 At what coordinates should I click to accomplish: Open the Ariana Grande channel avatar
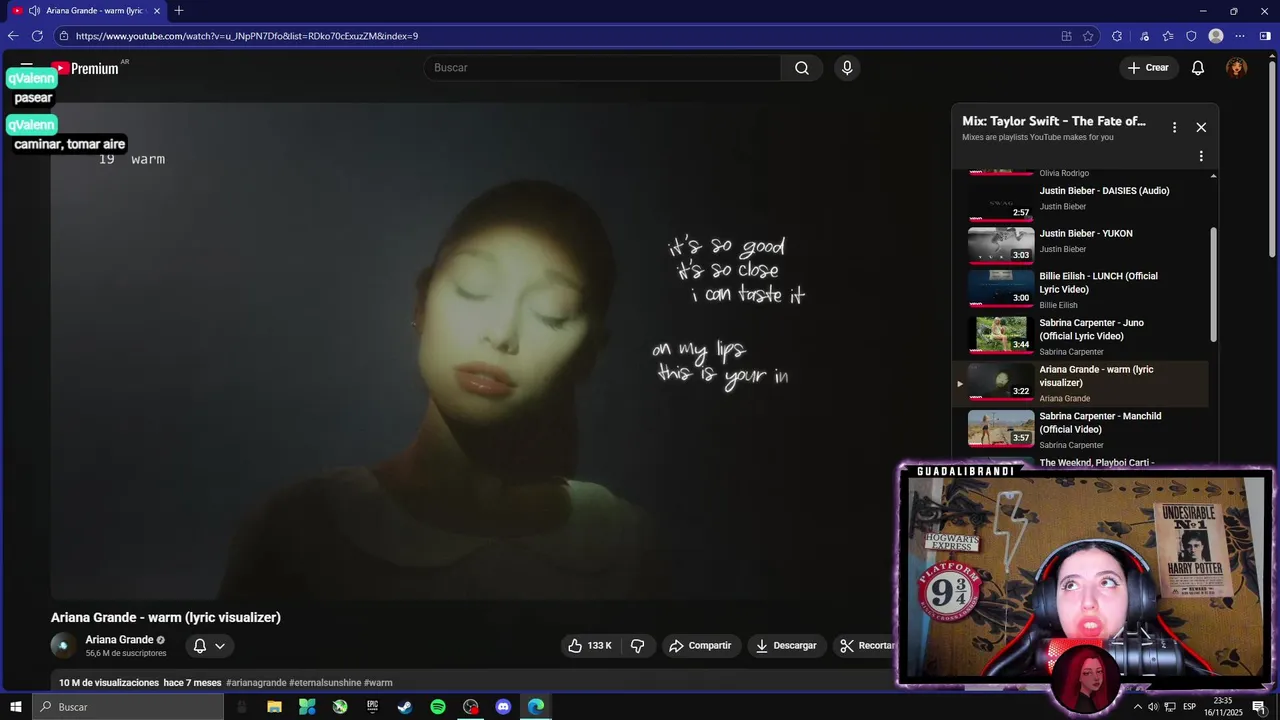[63, 646]
